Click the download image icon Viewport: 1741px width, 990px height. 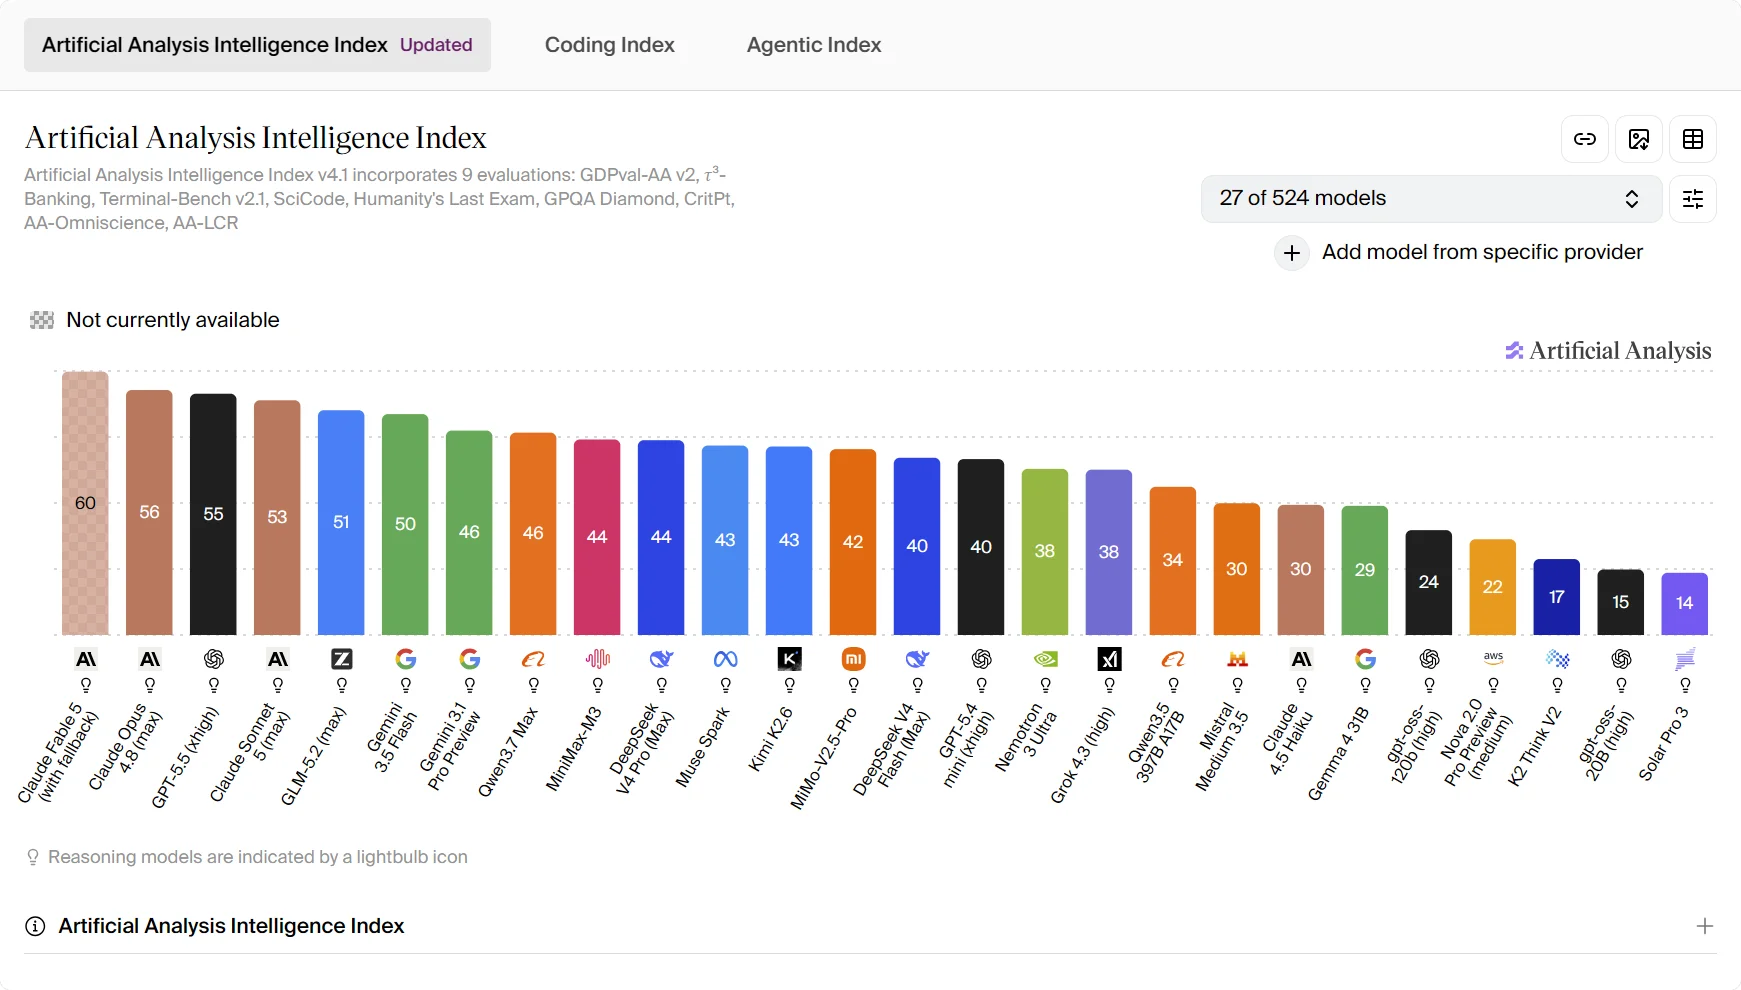(1639, 139)
